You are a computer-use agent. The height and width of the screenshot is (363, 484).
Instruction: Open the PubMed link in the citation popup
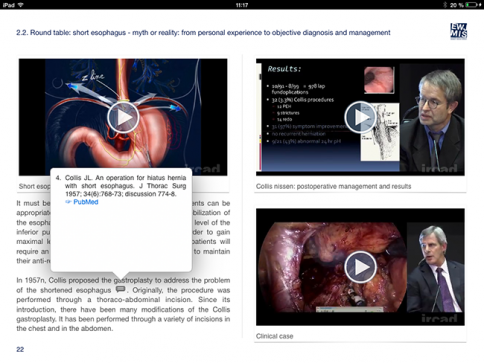tap(86, 202)
